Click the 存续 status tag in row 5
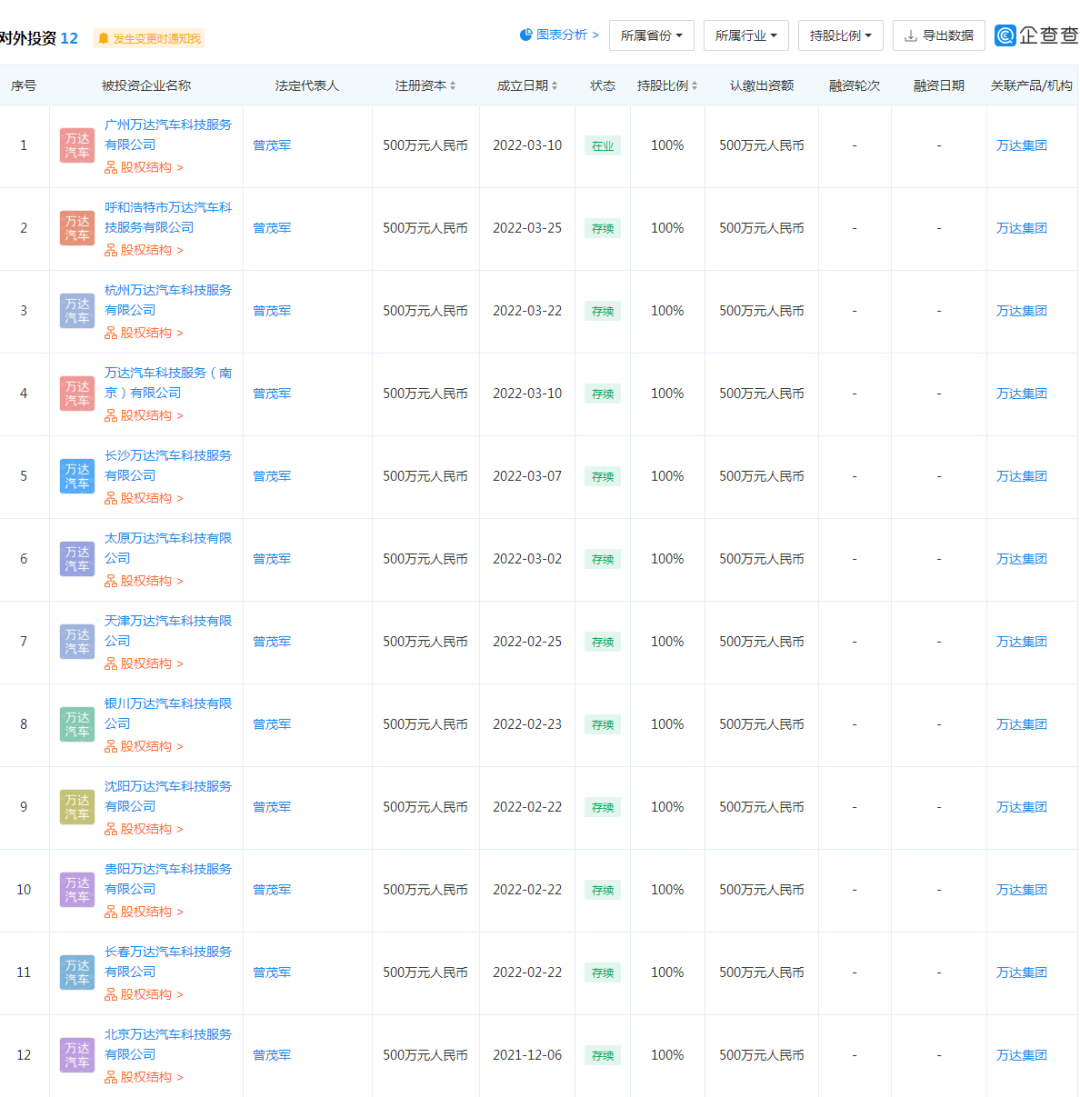The width and height of the screenshot is (1080, 1097). (602, 476)
